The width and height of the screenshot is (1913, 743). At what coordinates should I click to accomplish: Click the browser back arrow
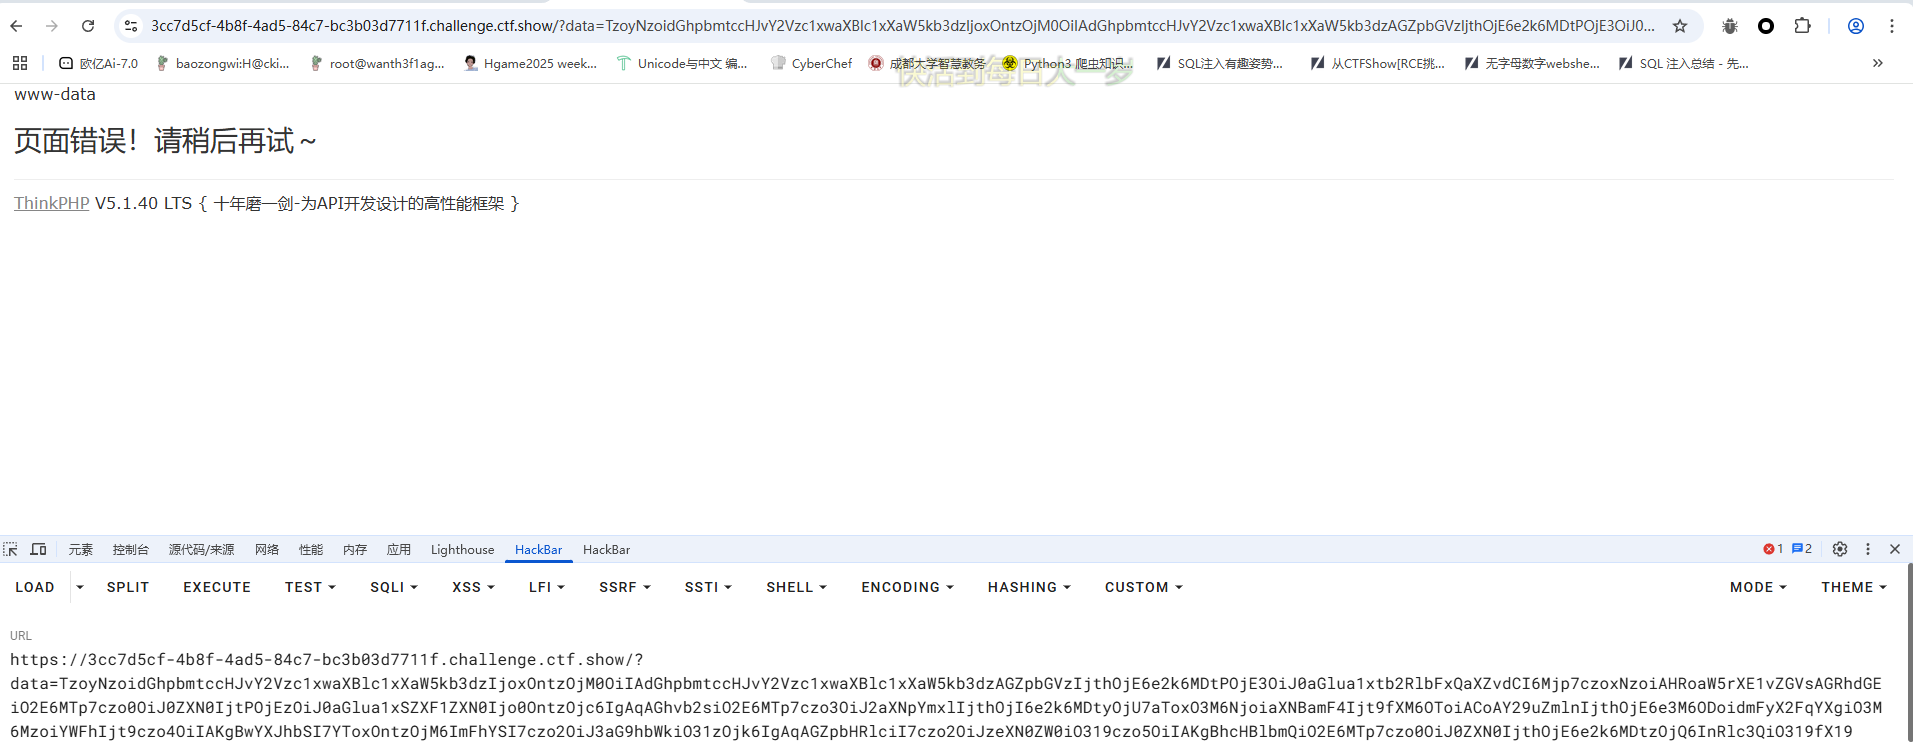point(17,26)
